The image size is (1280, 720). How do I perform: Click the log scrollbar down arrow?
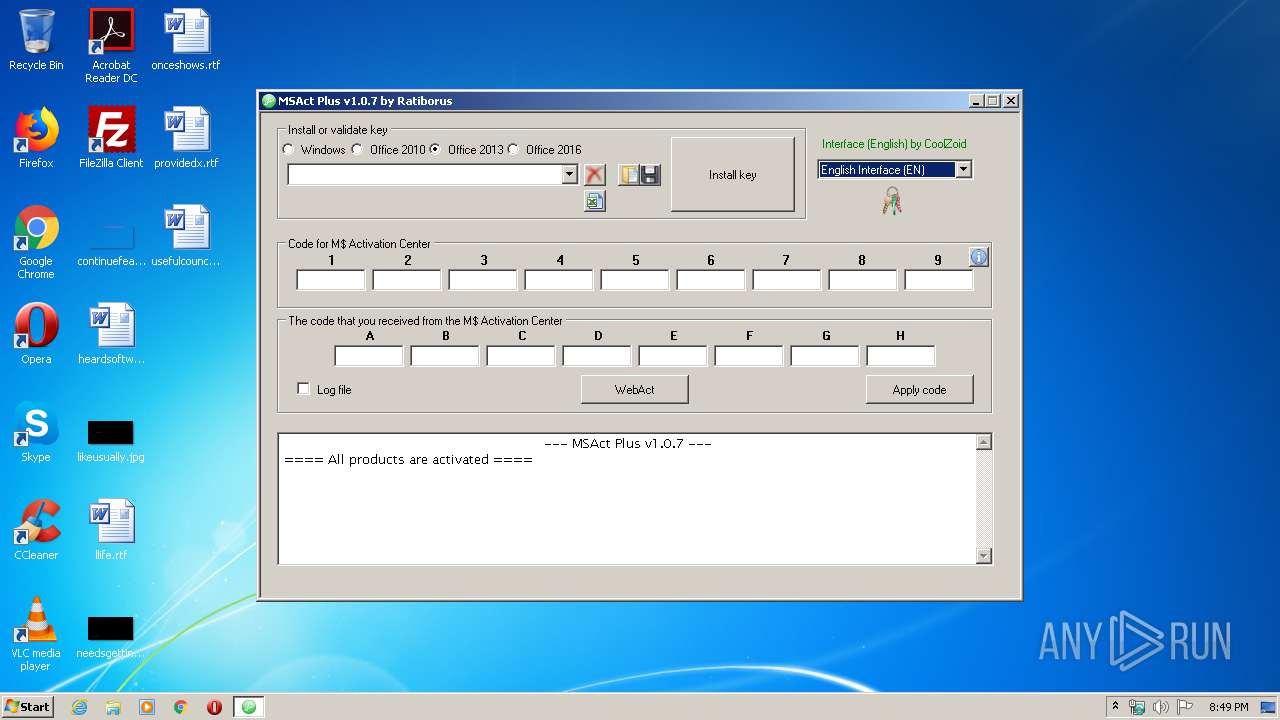coord(984,556)
